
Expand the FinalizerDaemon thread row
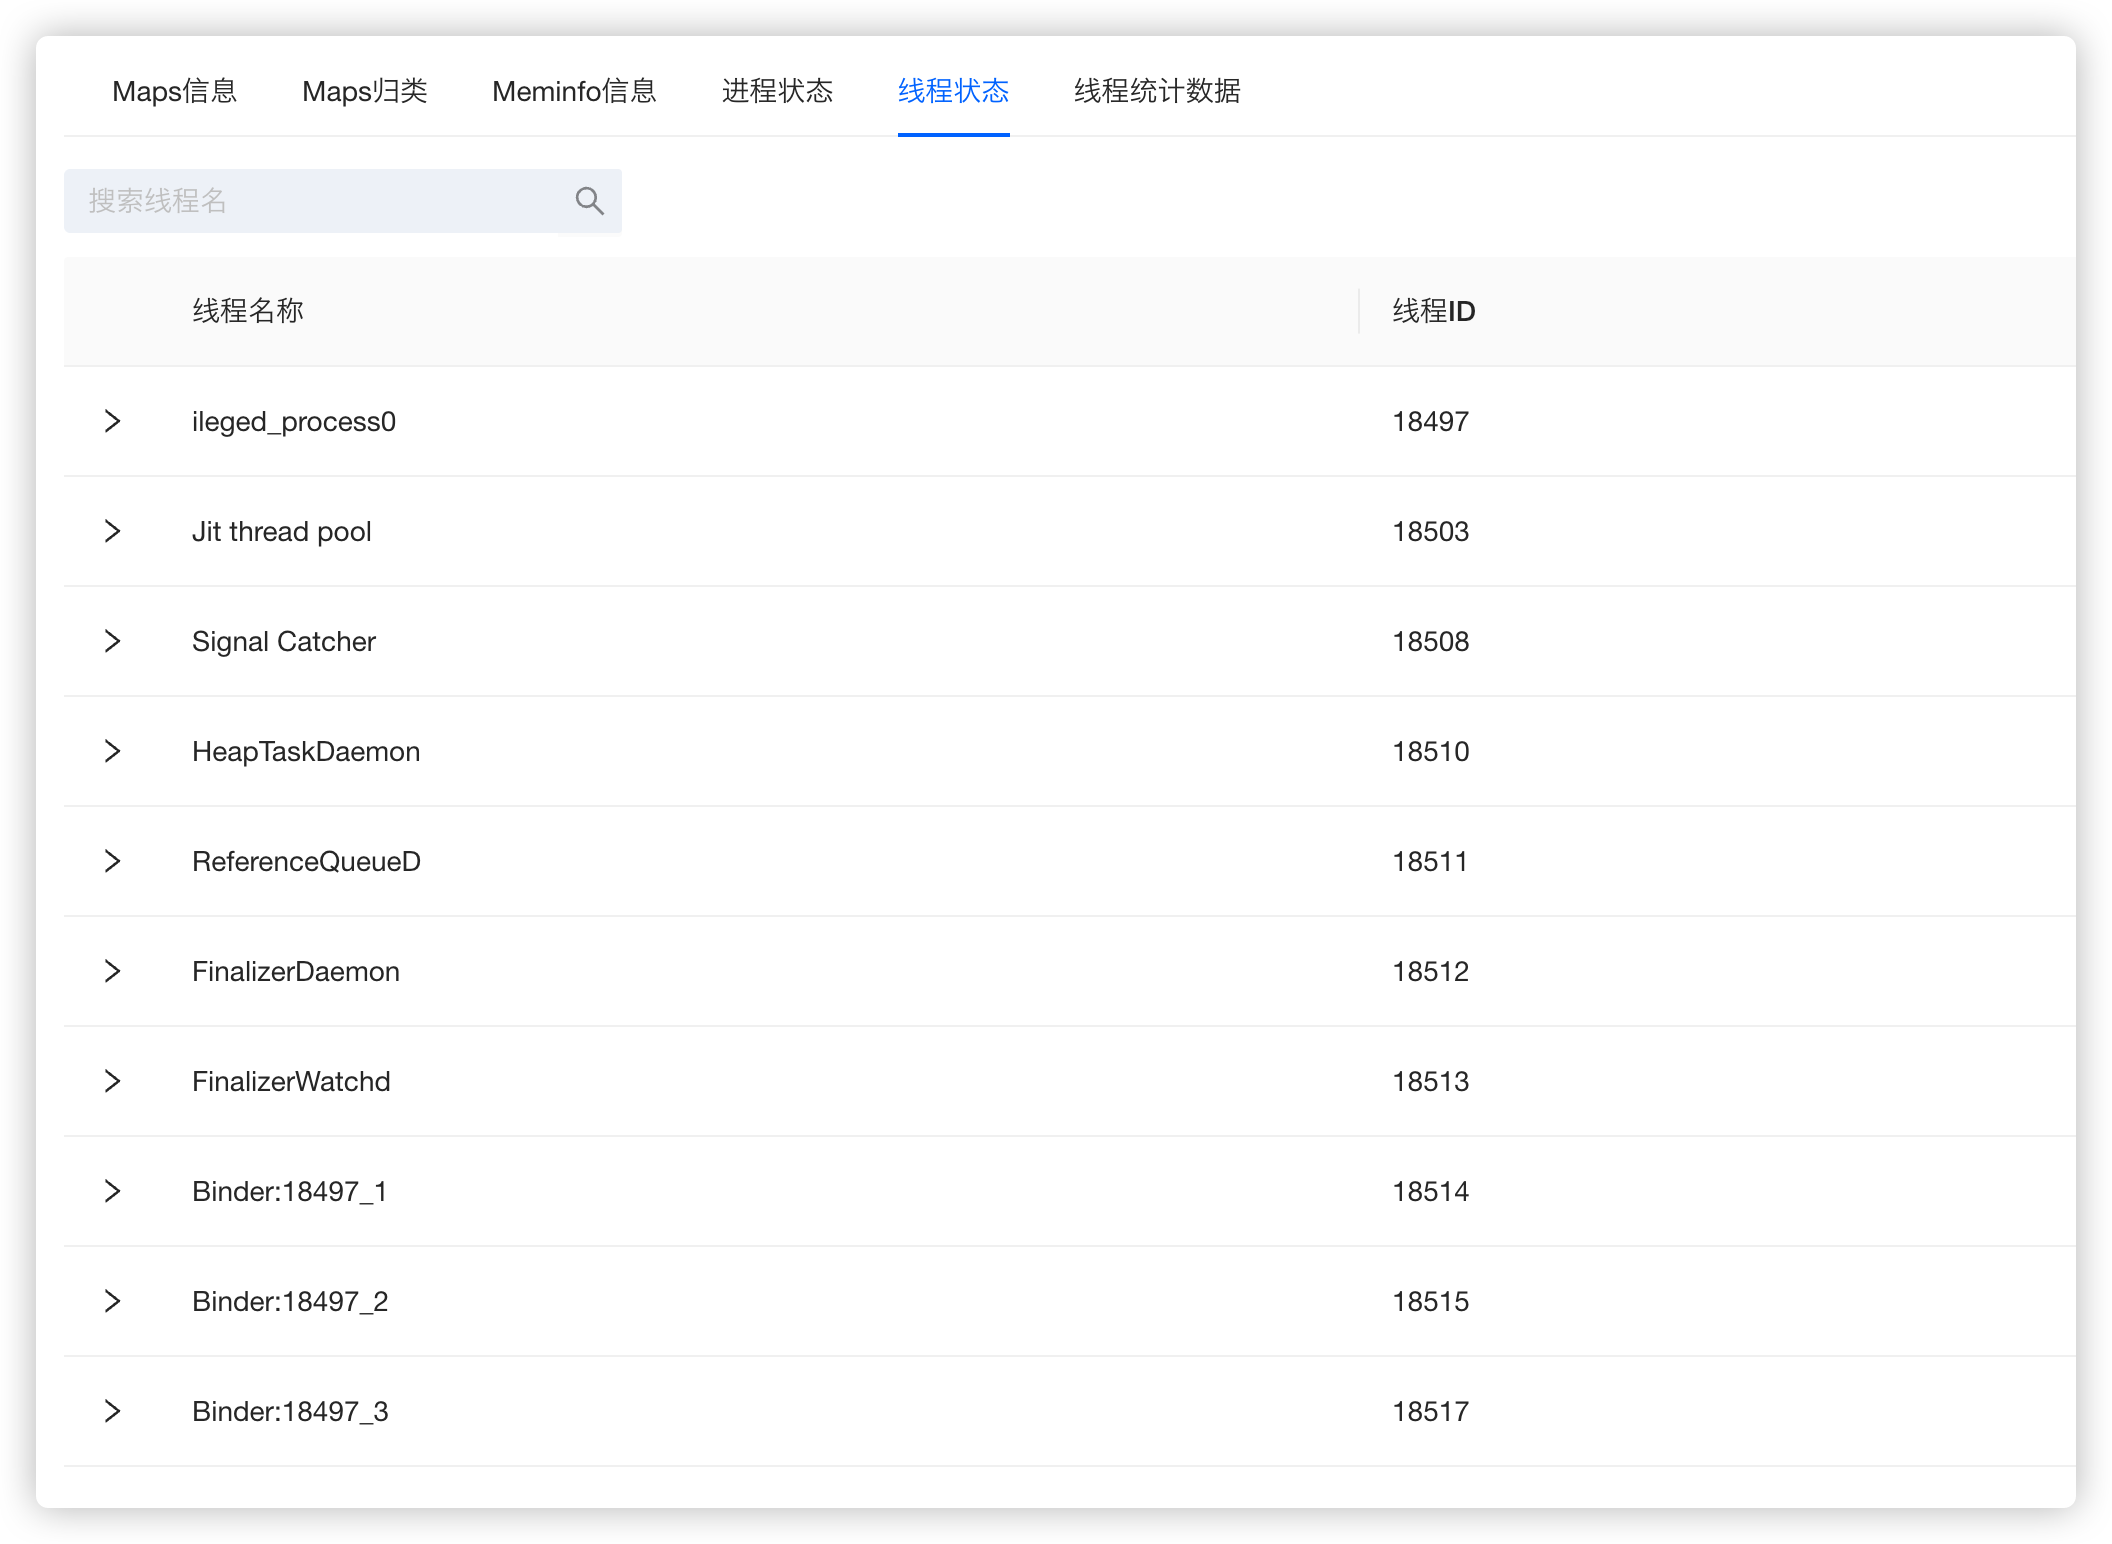[112, 971]
